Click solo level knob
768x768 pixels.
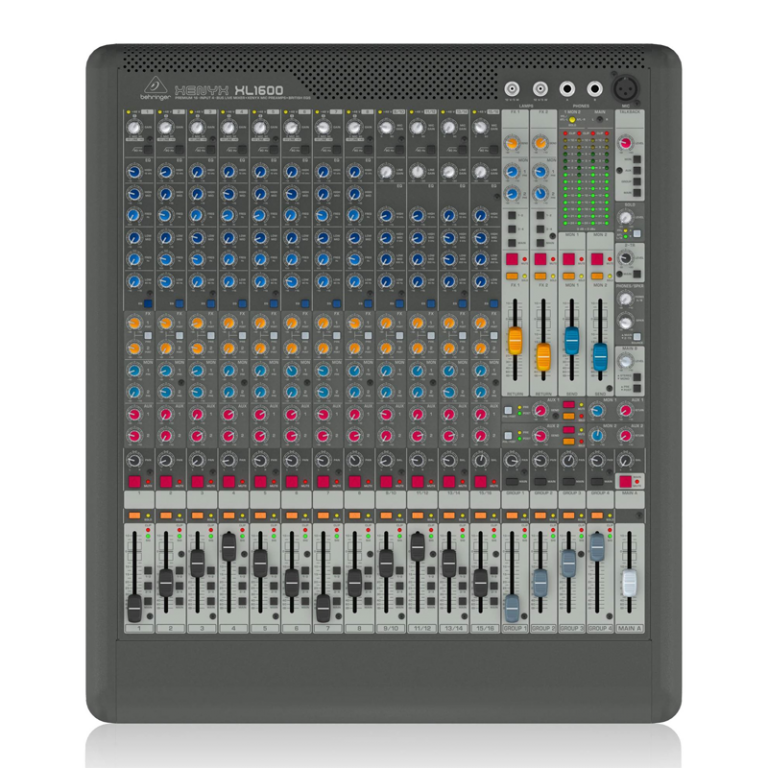coord(625,217)
